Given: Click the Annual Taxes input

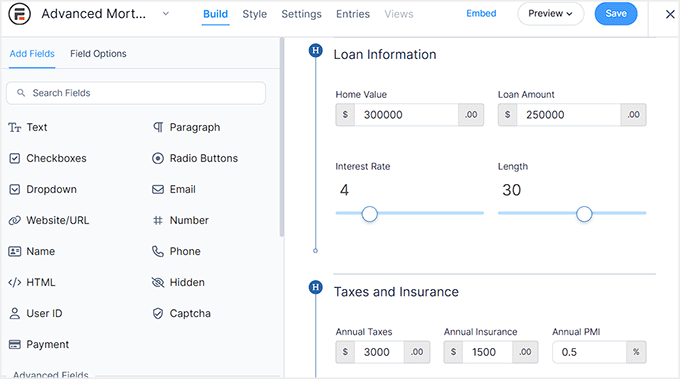Looking at the screenshot, I should click(x=379, y=352).
